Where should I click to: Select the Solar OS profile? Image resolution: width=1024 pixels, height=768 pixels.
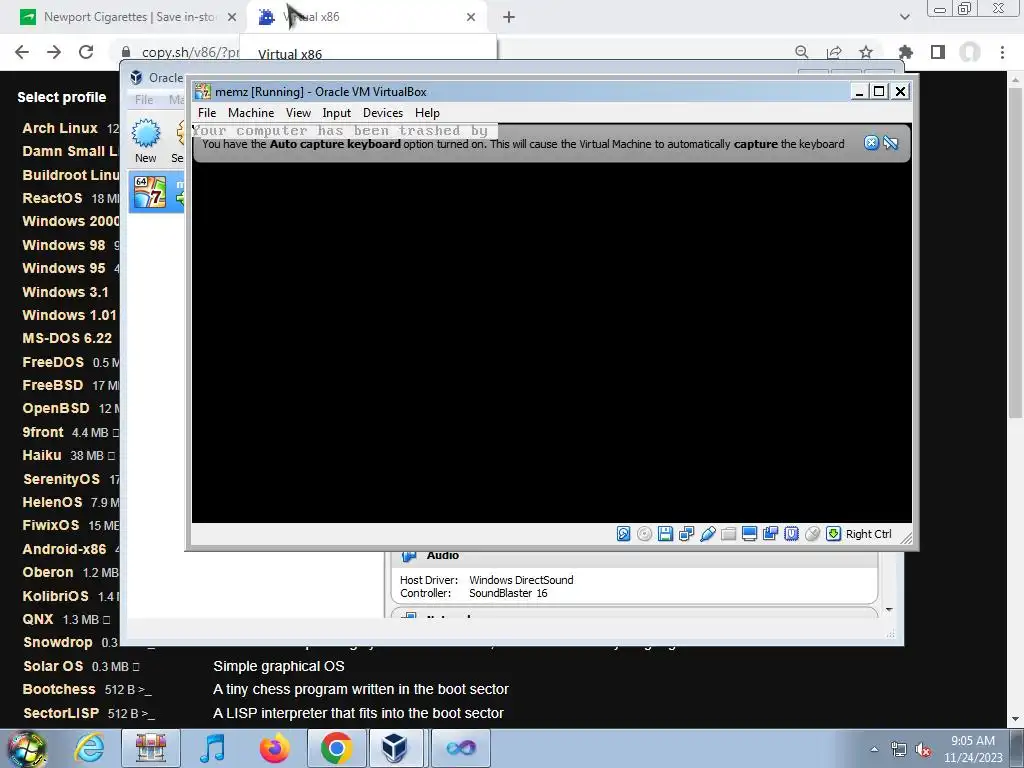[x=53, y=666]
